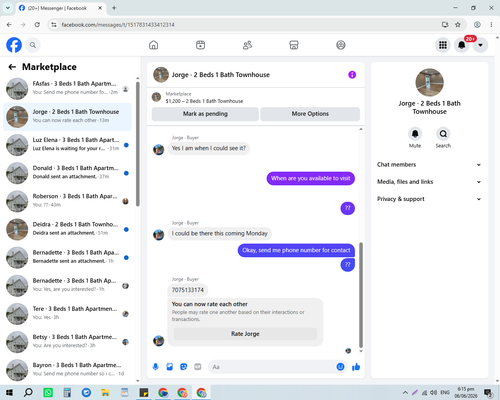Click the Rate Jorge button
This screenshot has height=400, width=500.
tap(245, 334)
